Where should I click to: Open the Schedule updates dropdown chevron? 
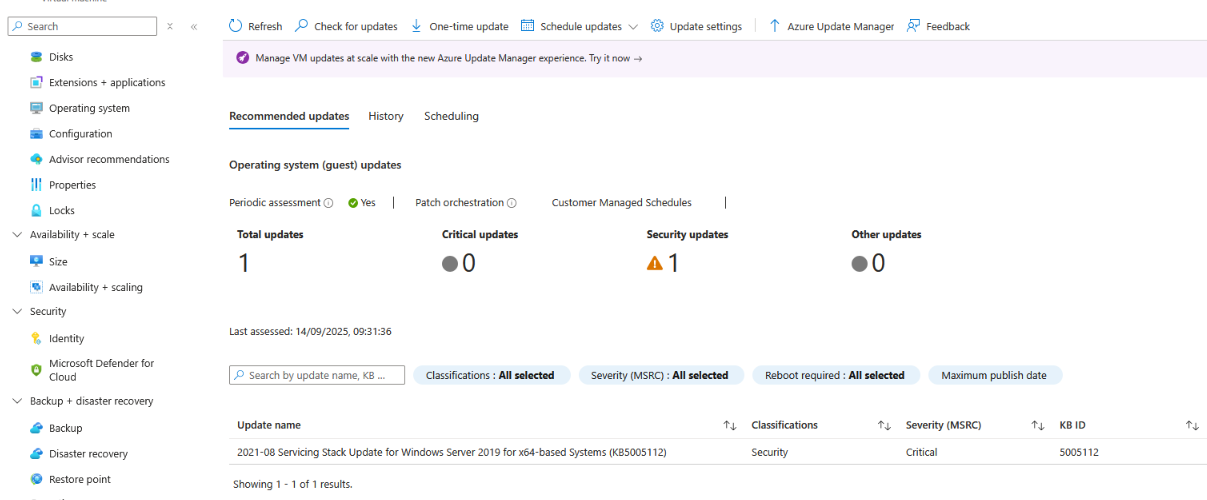633,27
